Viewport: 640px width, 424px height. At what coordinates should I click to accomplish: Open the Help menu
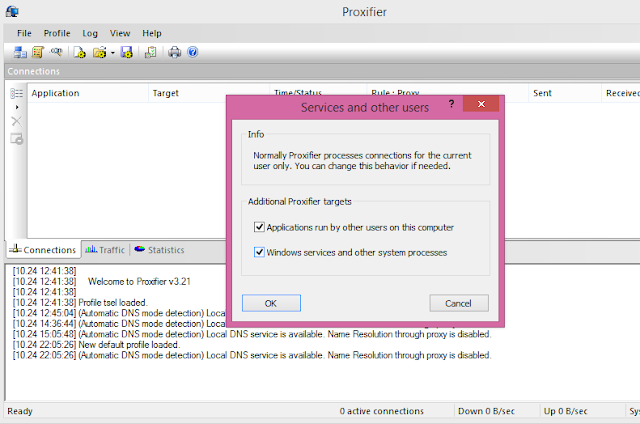pos(151,33)
